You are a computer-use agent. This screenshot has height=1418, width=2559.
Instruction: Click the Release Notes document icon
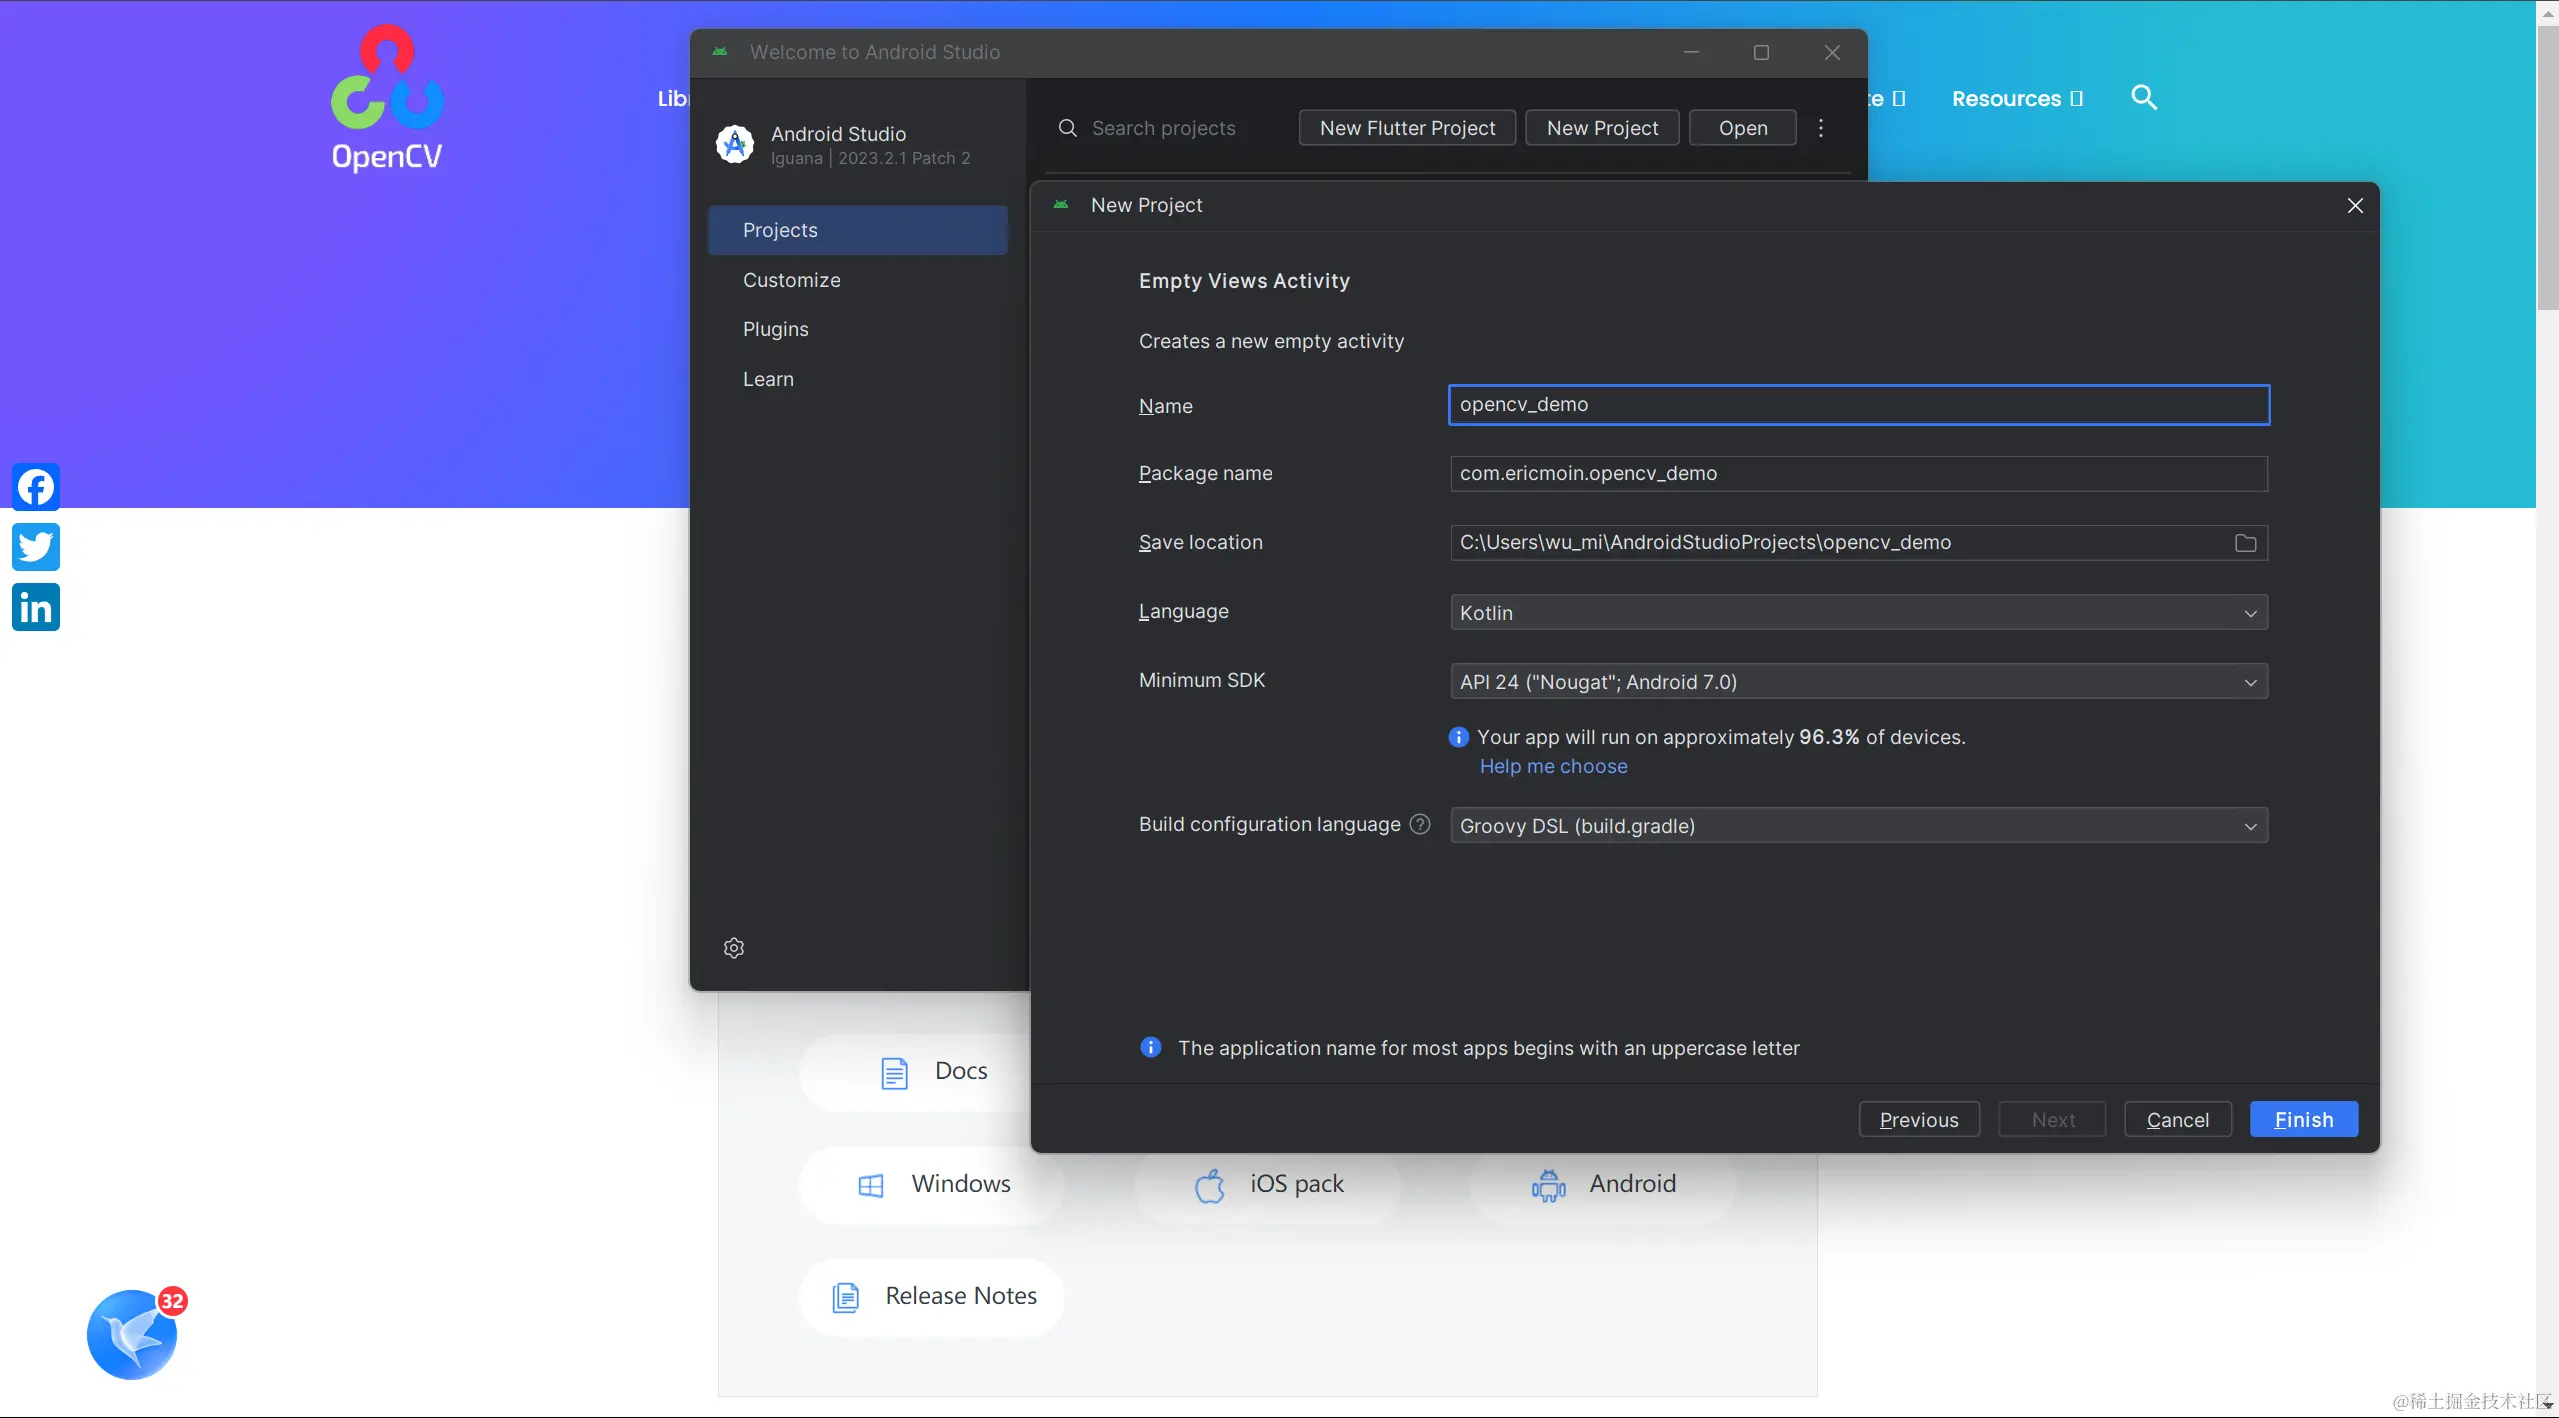(x=846, y=1297)
